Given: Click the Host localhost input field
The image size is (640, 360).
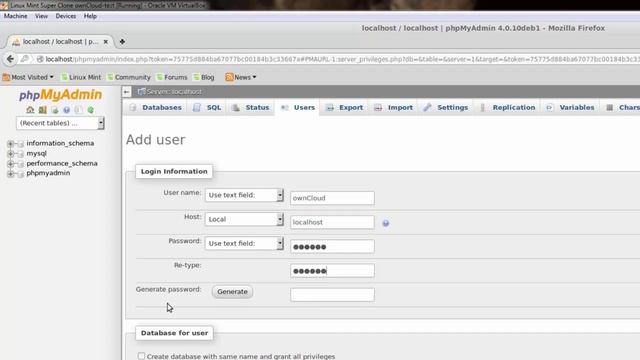Looking at the screenshot, I should tap(332, 222).
